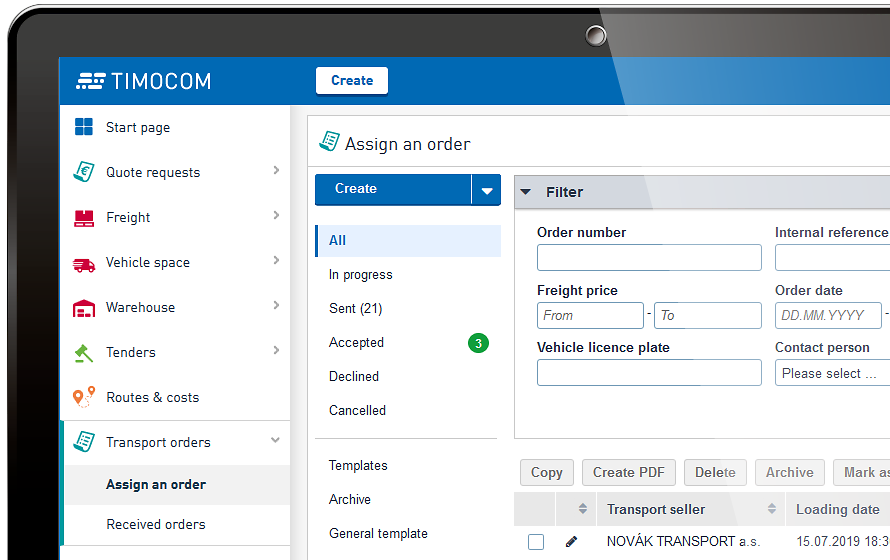The height and width of the screenshot is (560, 890).
Task: Click the Vehicle space truck icon
Action: [x=84, y=264]
